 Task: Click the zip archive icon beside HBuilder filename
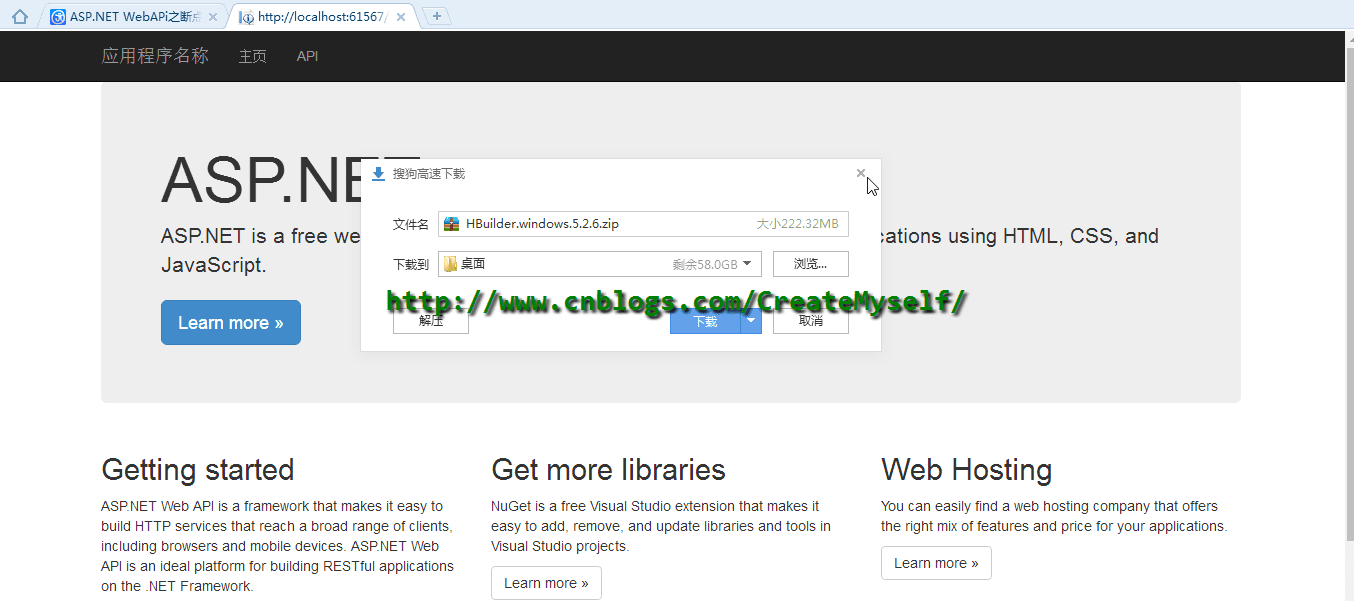tap(452, 224)
